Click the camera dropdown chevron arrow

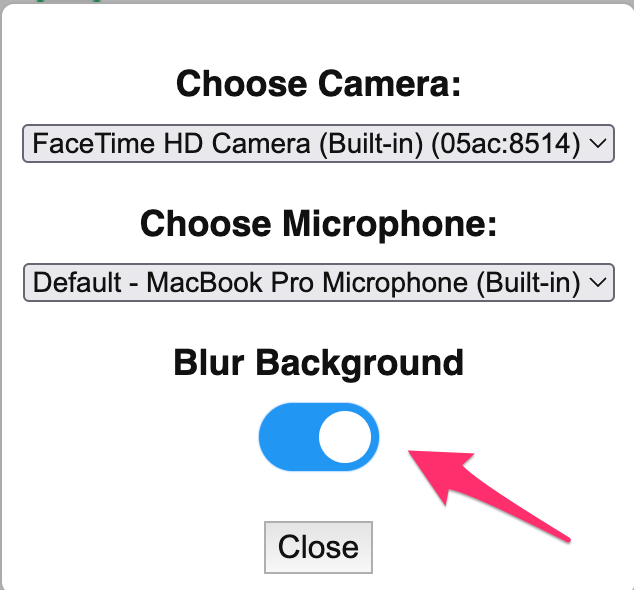point(598,144)
